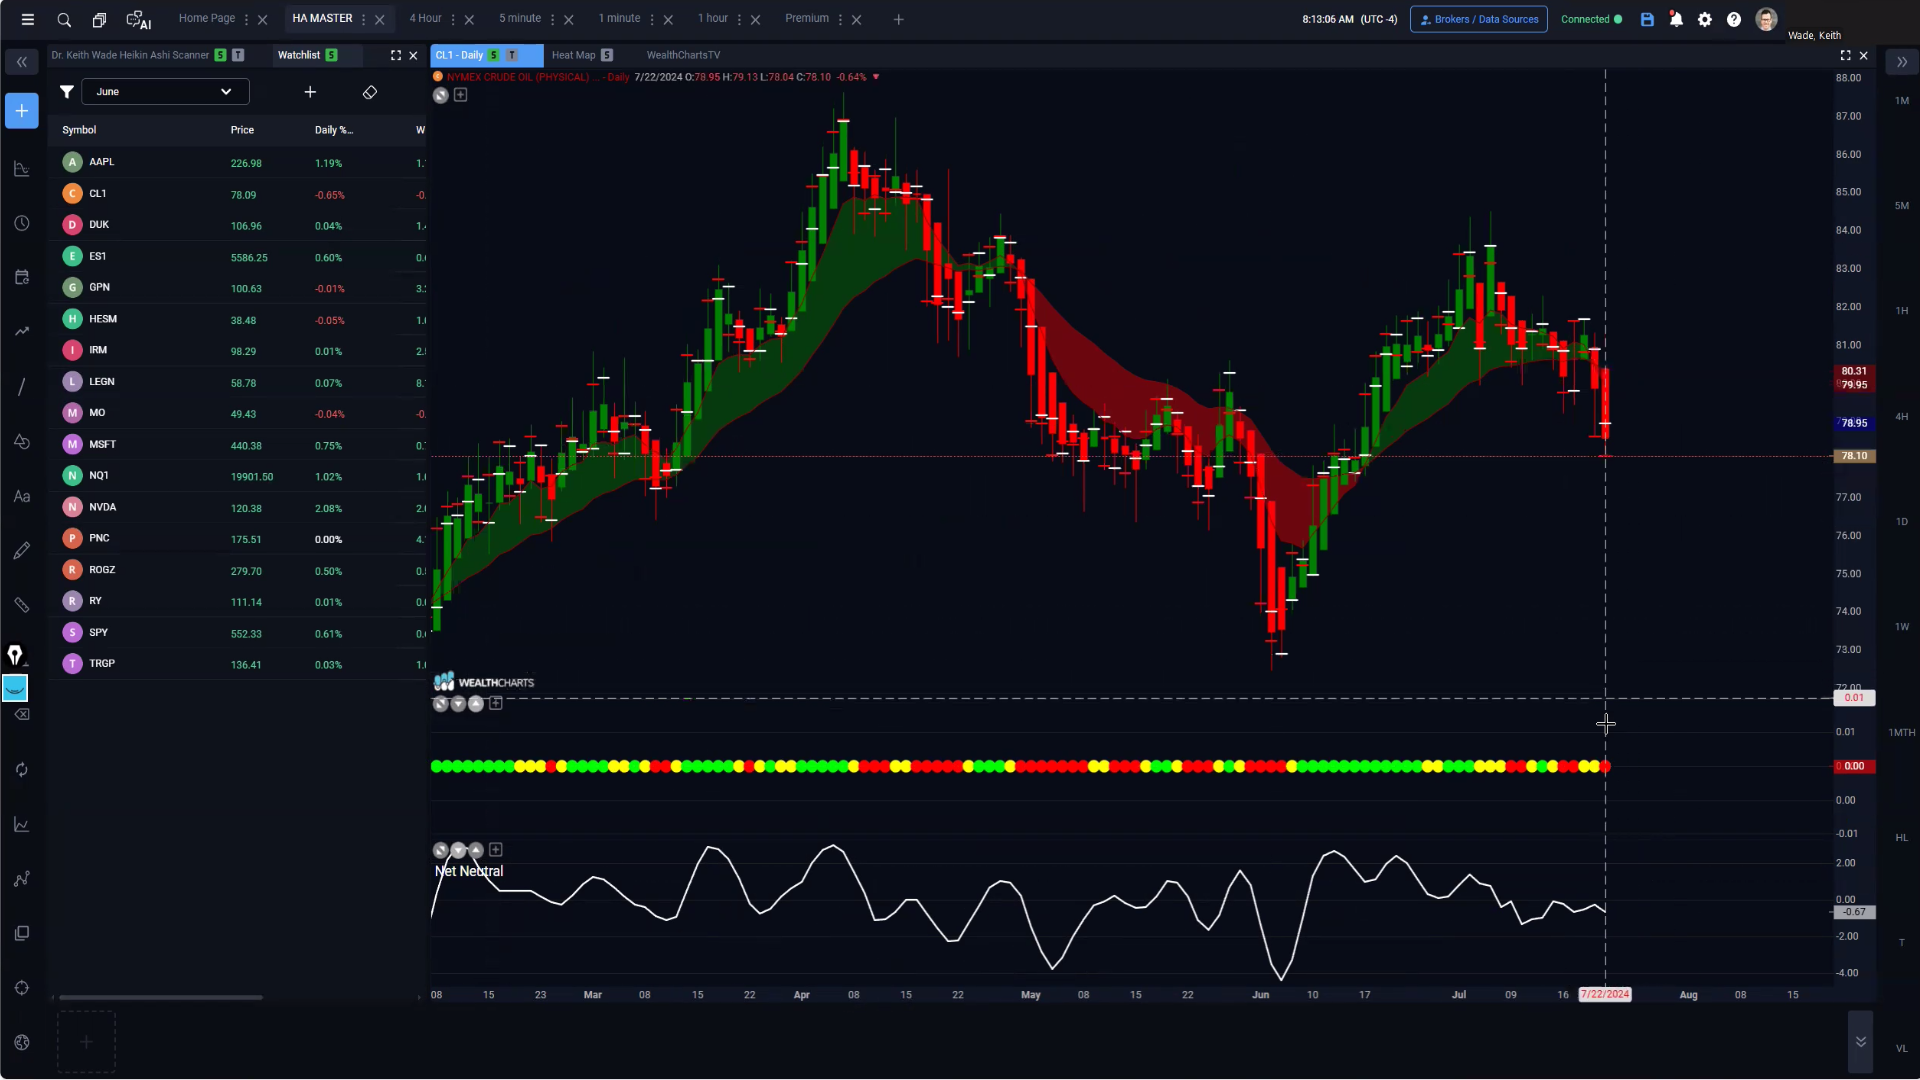This screenshot has height=1080, width=1920.
Task: Click the Connected status indicator
Action: point(1591,19)
